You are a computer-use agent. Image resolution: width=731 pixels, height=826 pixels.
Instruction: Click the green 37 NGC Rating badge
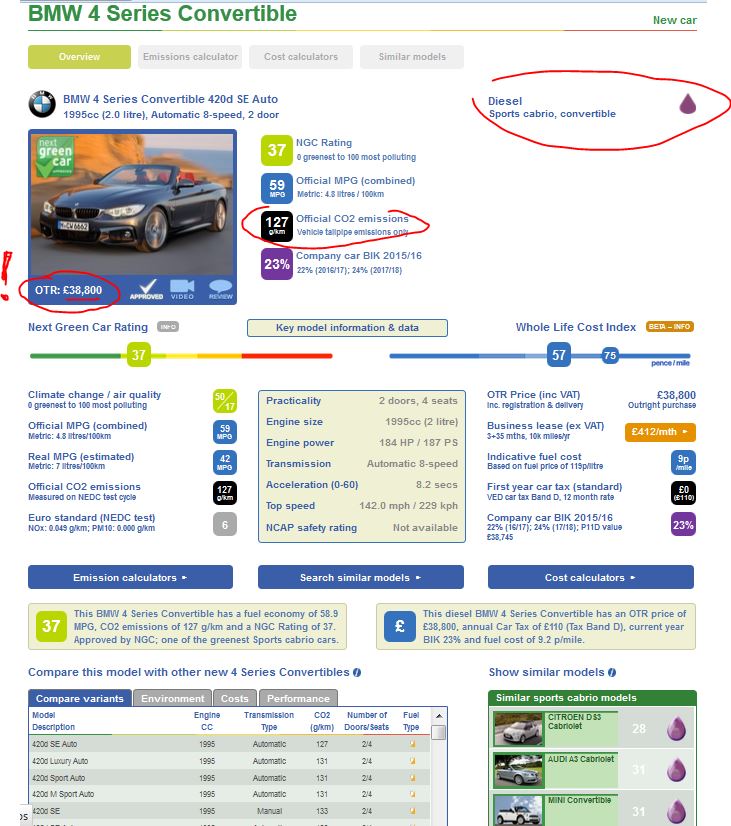point(276,151)
